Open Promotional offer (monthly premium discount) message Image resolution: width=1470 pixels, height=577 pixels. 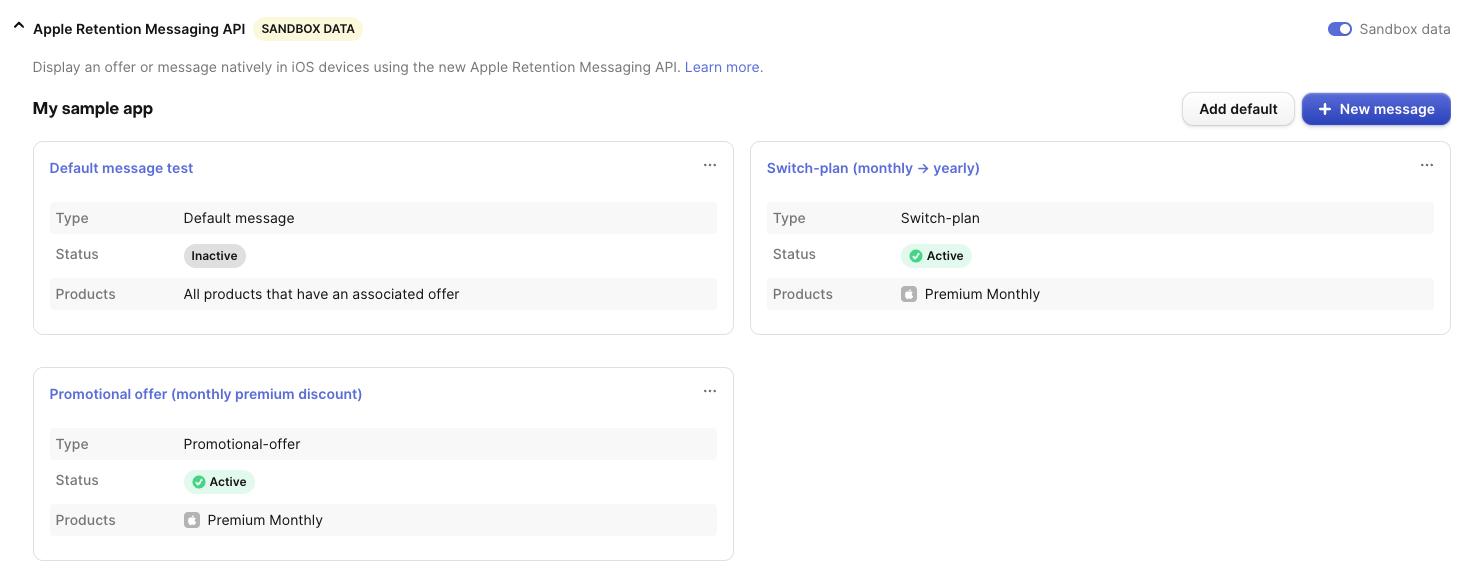(205, 394)
